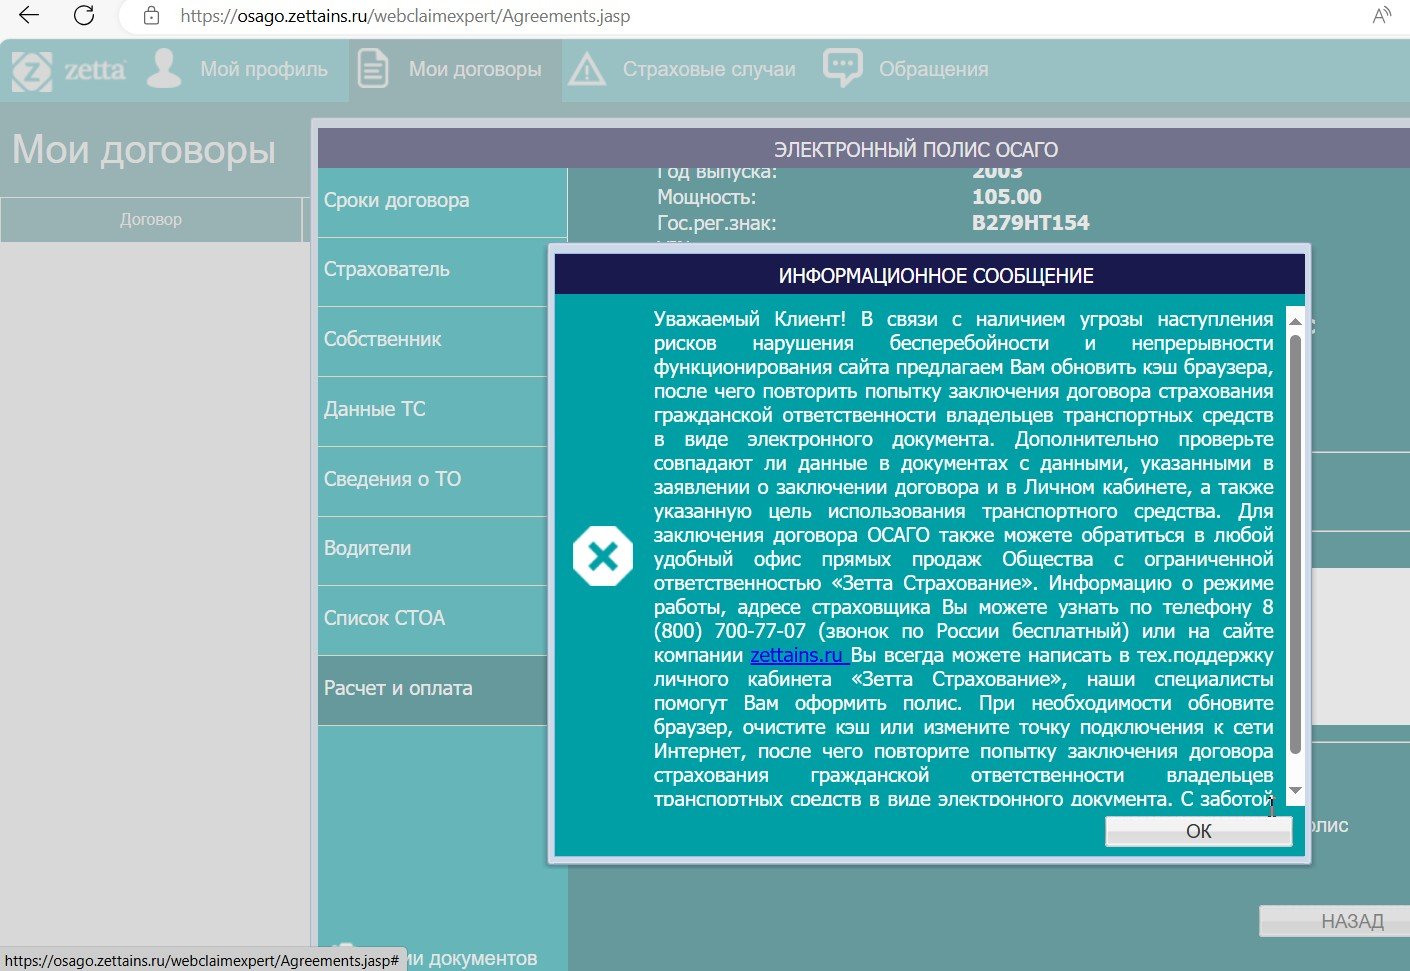Click the Договор column header
The height and width of the screenshot is (971, 1410).
coord(151,220)
